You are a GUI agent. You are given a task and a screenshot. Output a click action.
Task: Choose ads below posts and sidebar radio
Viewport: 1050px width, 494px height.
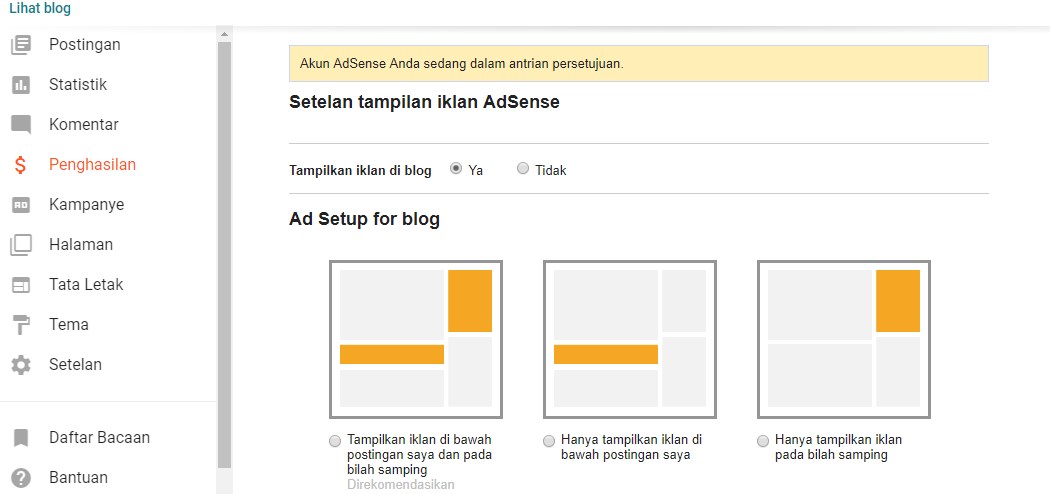[335, 441]
